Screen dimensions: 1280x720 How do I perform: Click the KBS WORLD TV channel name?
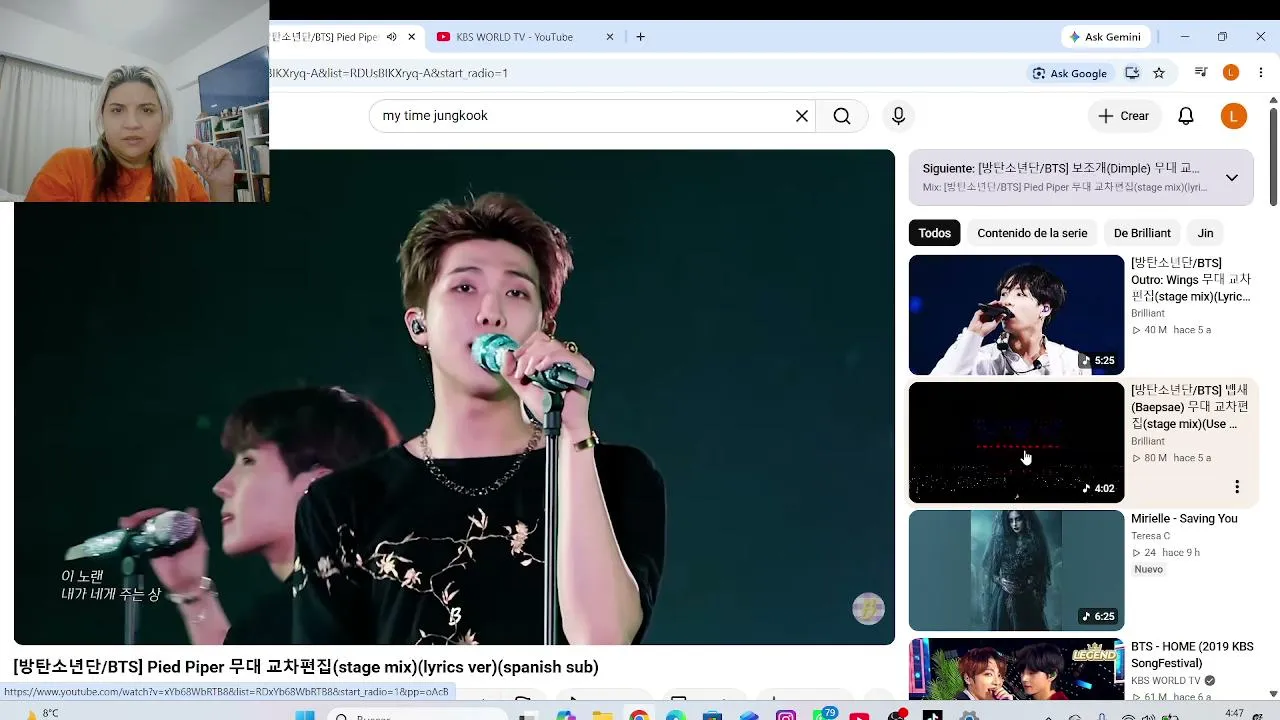click(x=1166, y=681)
